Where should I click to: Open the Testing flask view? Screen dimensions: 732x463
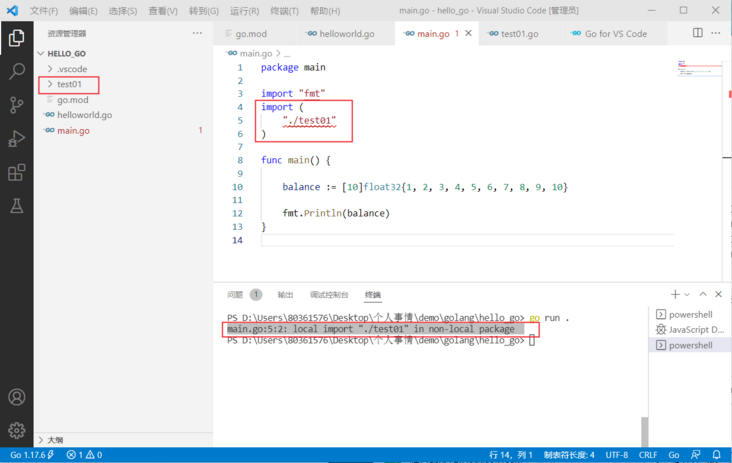16,206
